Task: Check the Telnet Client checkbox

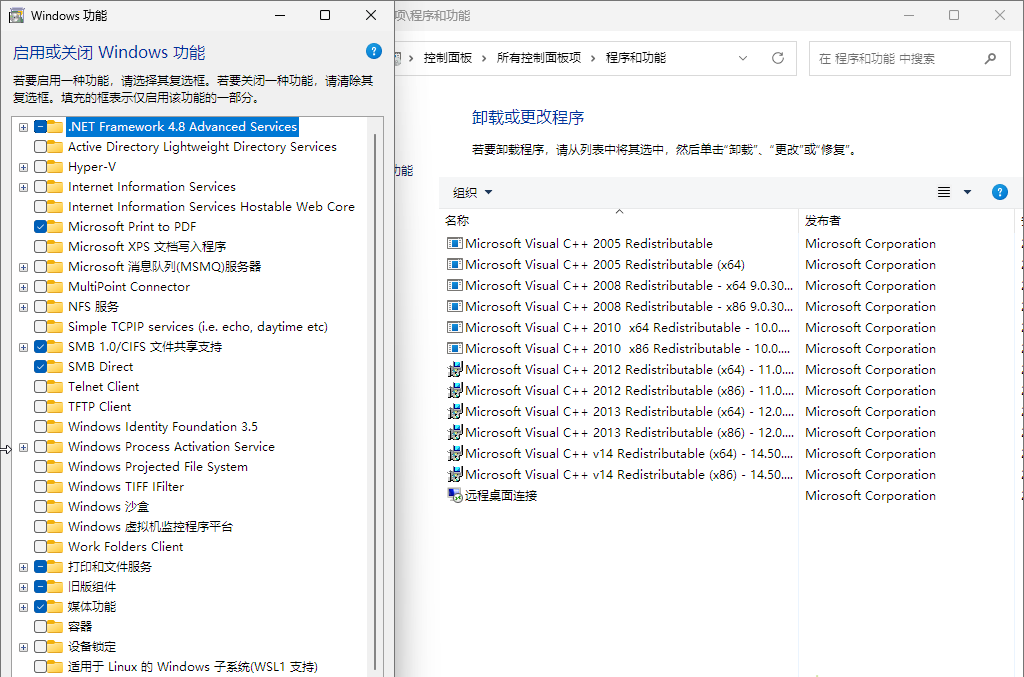Action: pos(40,386)
